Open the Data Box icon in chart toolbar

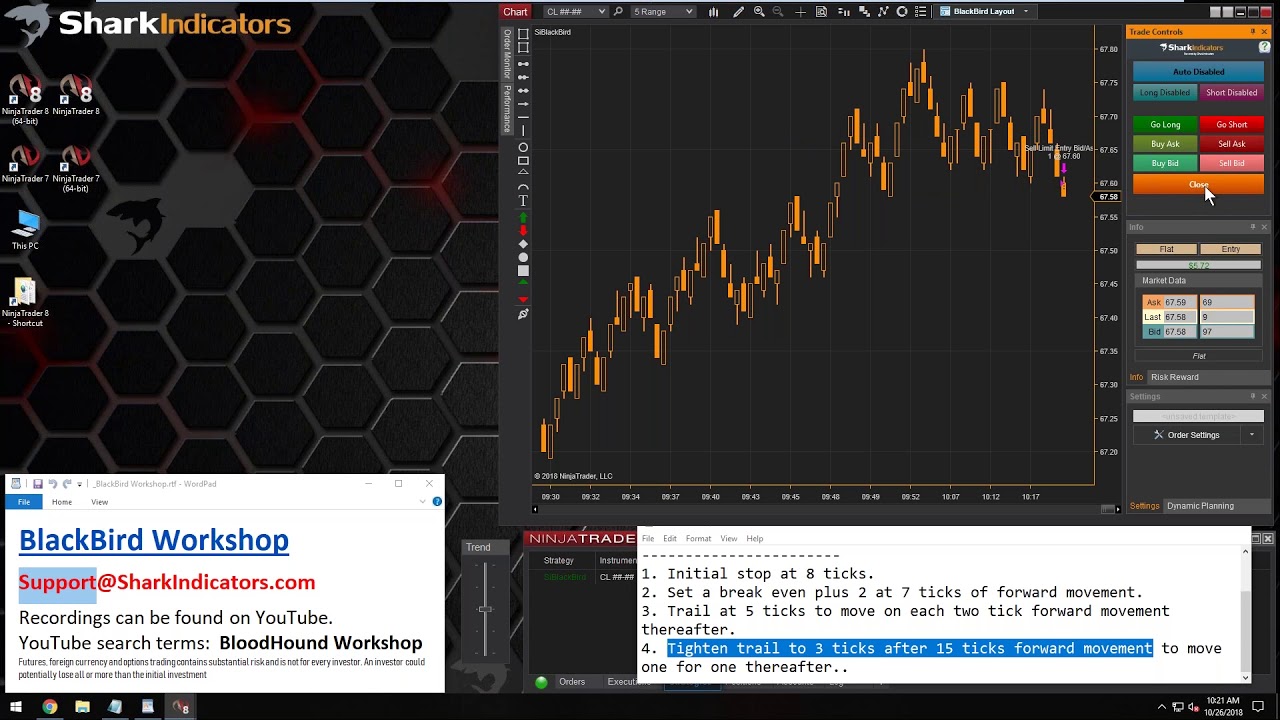[x=821, y=12]
